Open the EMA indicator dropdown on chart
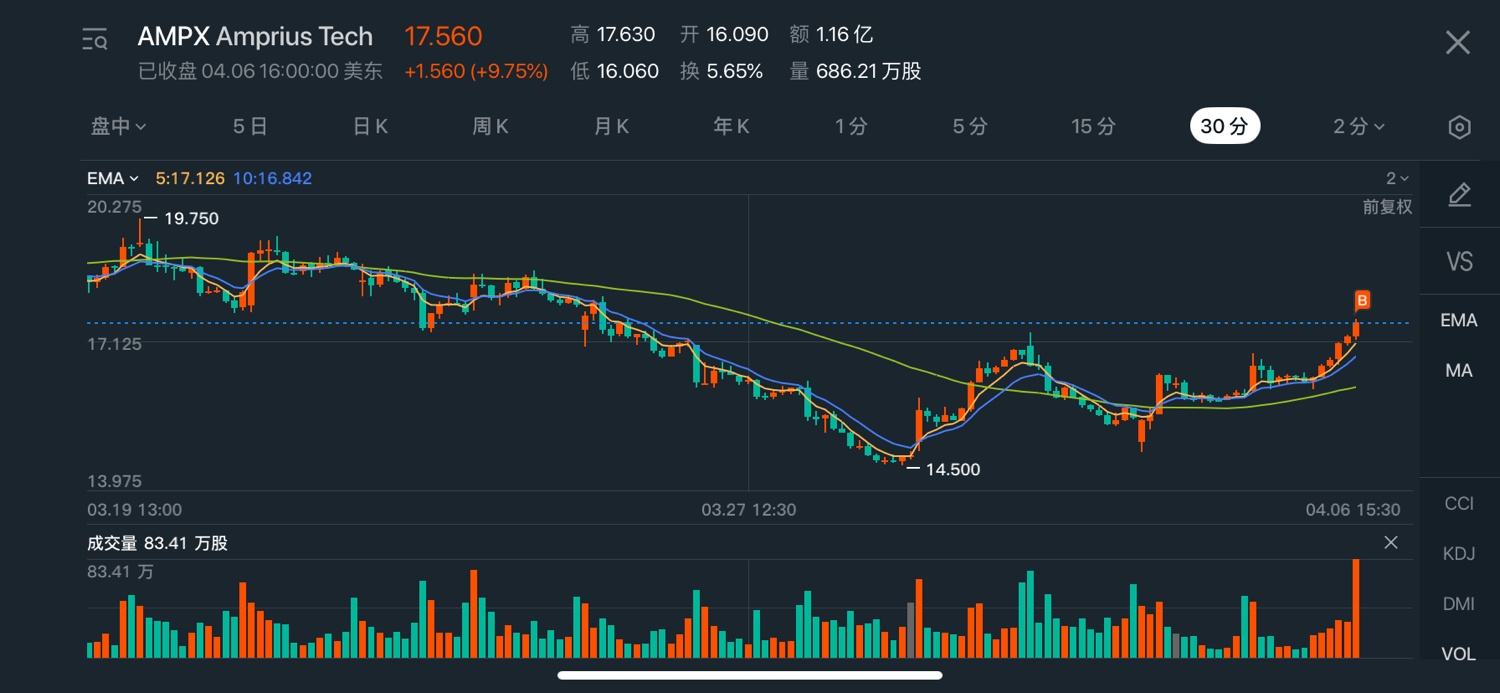The image size is (1500, 693). point(112,179)
